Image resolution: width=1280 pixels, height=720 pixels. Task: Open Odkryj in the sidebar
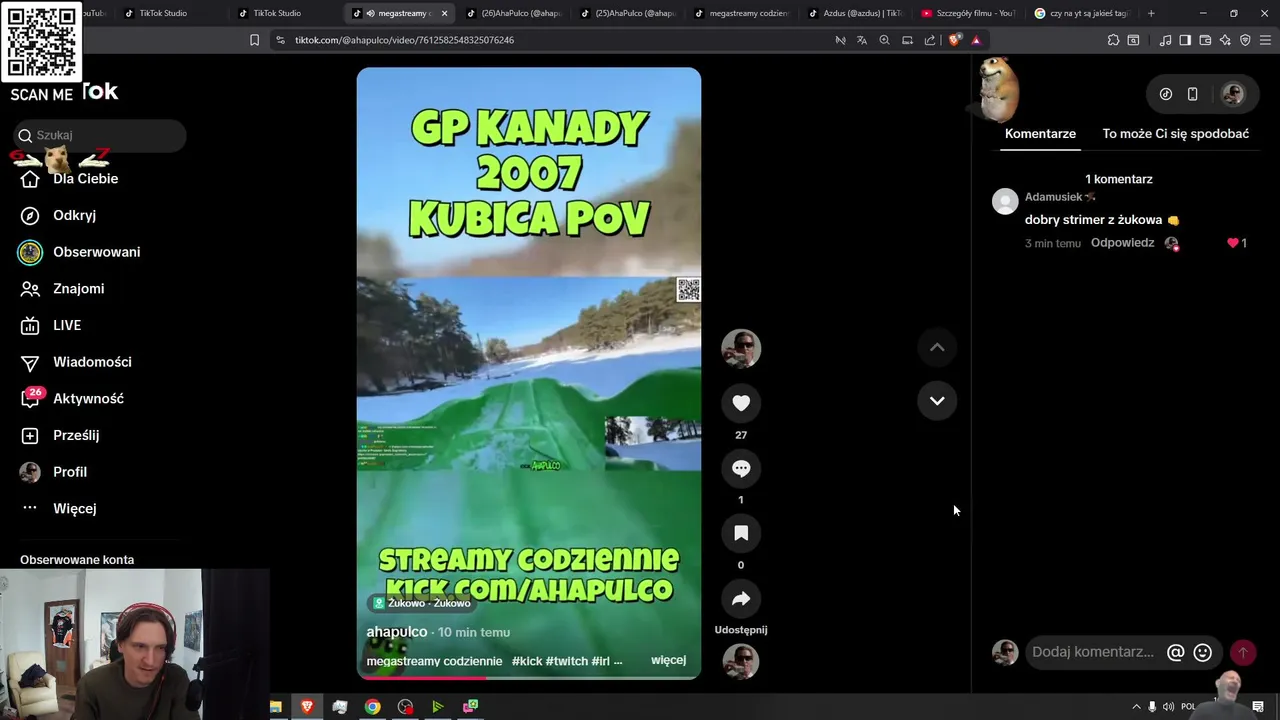(x=74, y=215)
